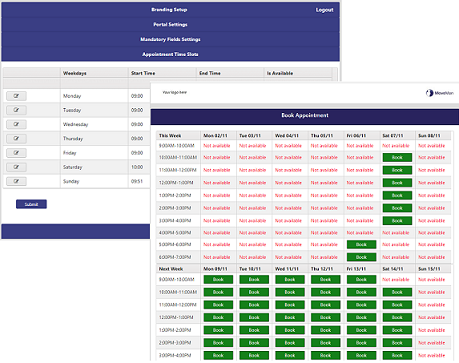This screenshot has width=459, height=363.
Task: Click the Logout link
Action: point(325,10)
